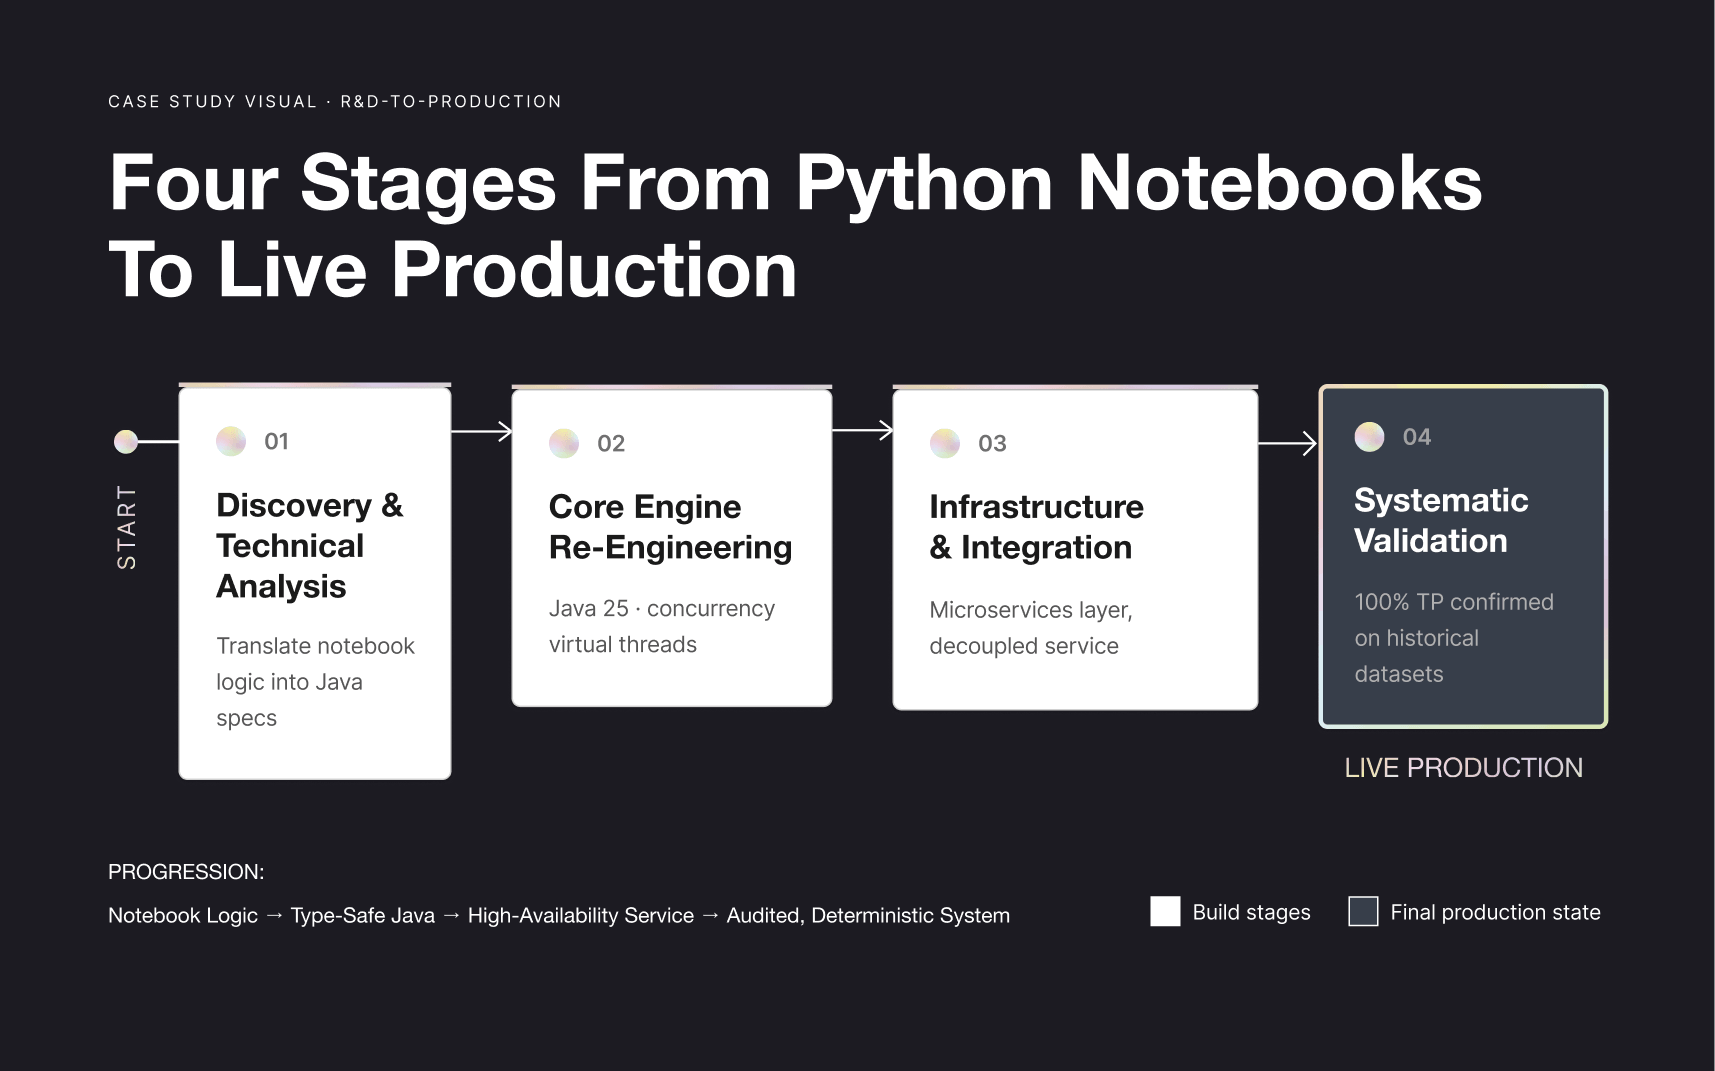
Task: Select the Systematic Validation heading
Action: point(1441,520)
